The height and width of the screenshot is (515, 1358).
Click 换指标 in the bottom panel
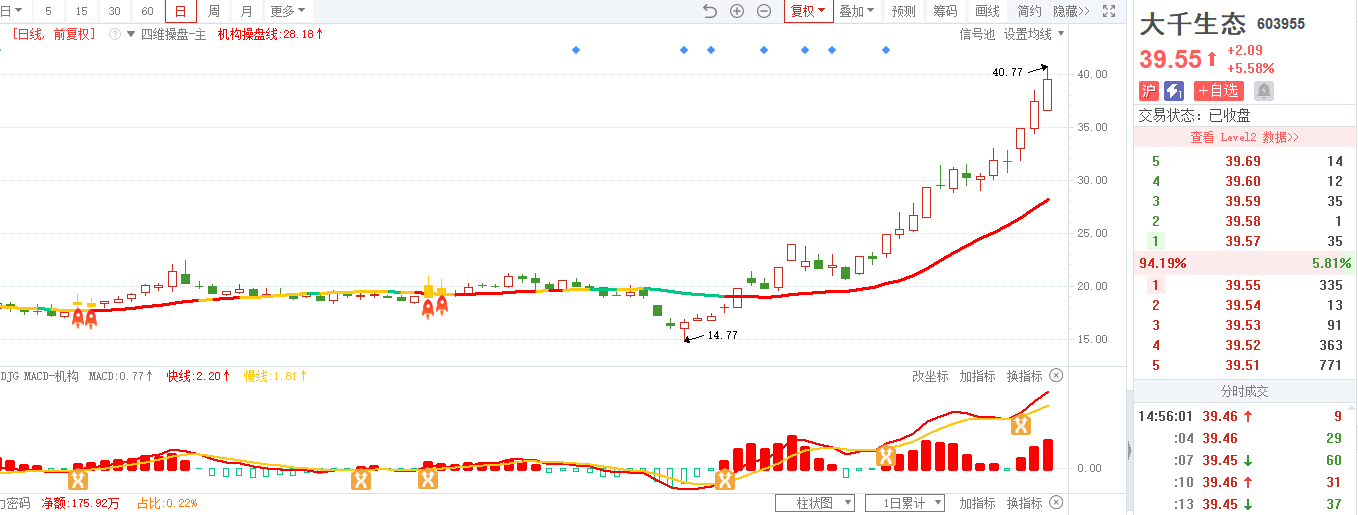pyautogui.click(x=1024, y=503)
